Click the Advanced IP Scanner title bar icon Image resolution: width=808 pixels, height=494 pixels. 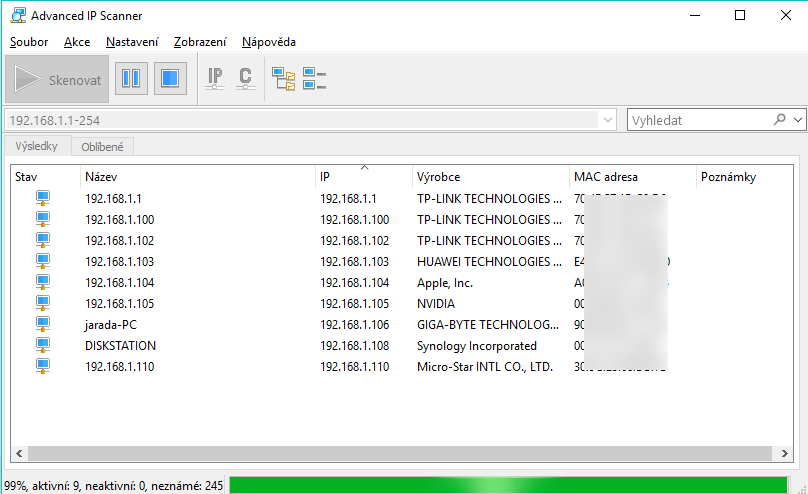tap(18, 15)
